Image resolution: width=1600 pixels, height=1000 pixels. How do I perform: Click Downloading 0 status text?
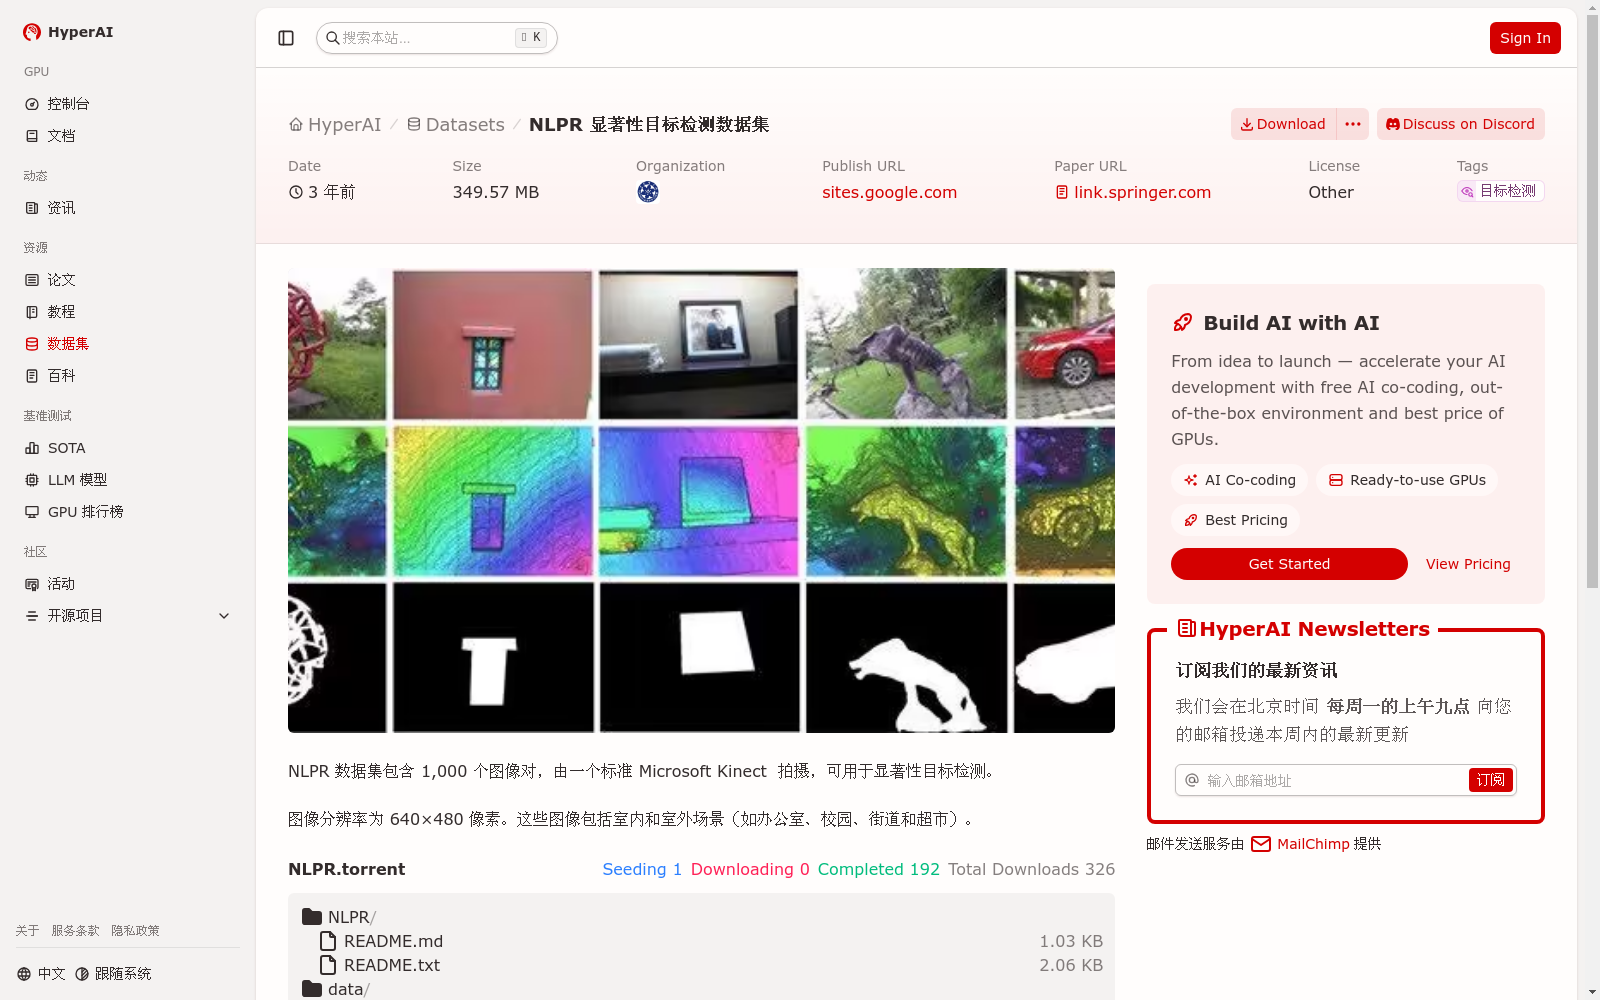[x=750, y=870]
